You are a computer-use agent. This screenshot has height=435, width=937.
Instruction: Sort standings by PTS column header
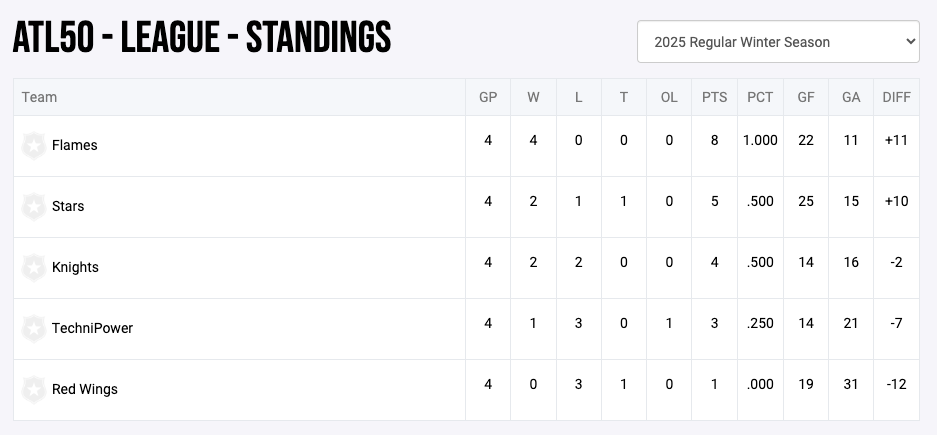pyautogui.click(x=714, y=98)
